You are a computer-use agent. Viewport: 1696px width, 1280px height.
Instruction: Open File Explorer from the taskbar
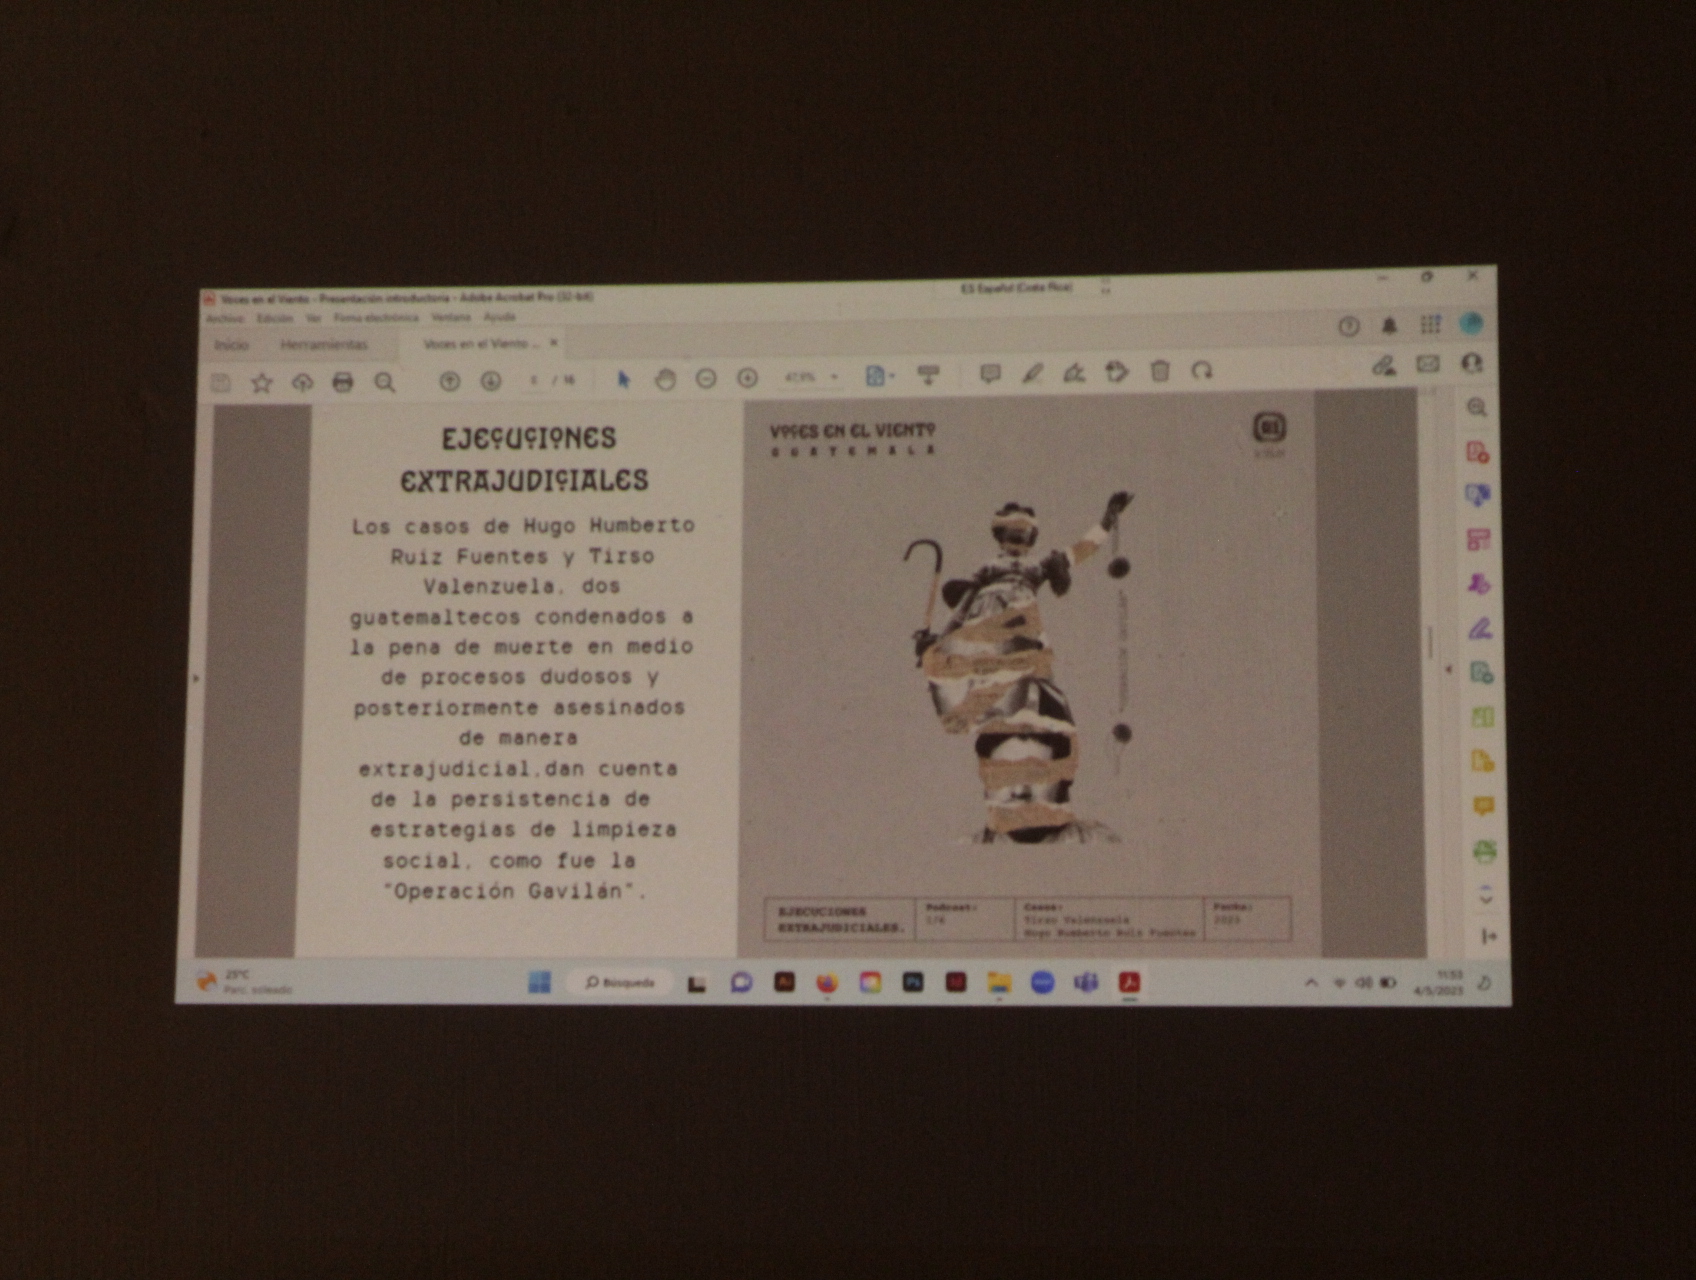coord(999,983)
